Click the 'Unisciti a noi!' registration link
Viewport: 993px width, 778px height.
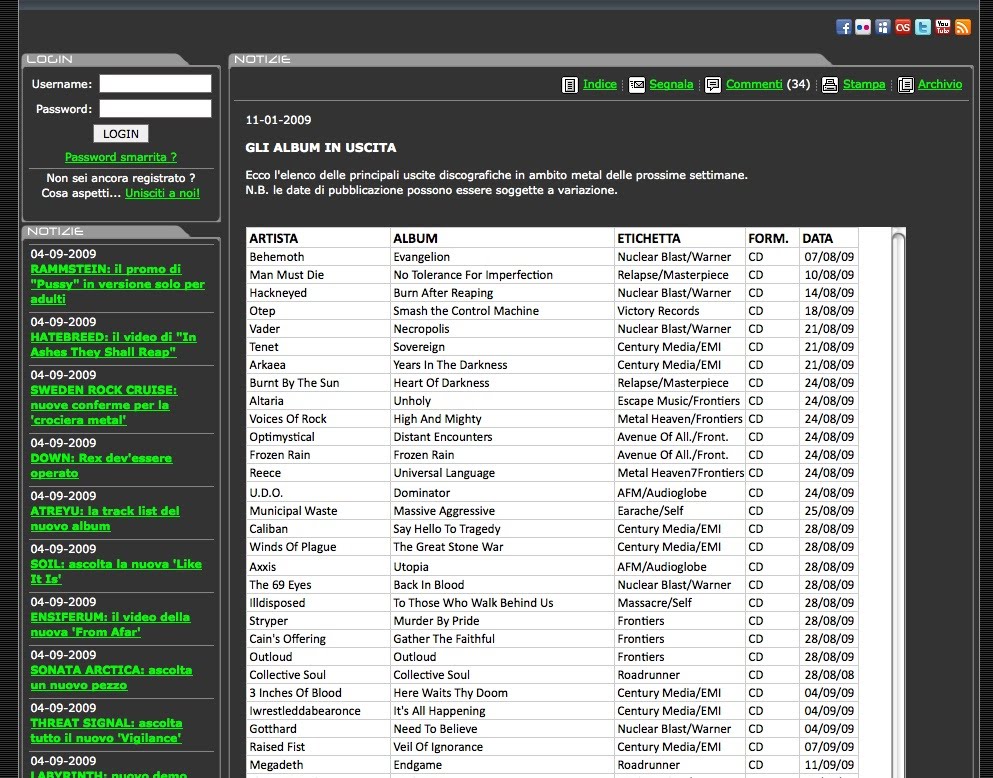click(162, 193)
